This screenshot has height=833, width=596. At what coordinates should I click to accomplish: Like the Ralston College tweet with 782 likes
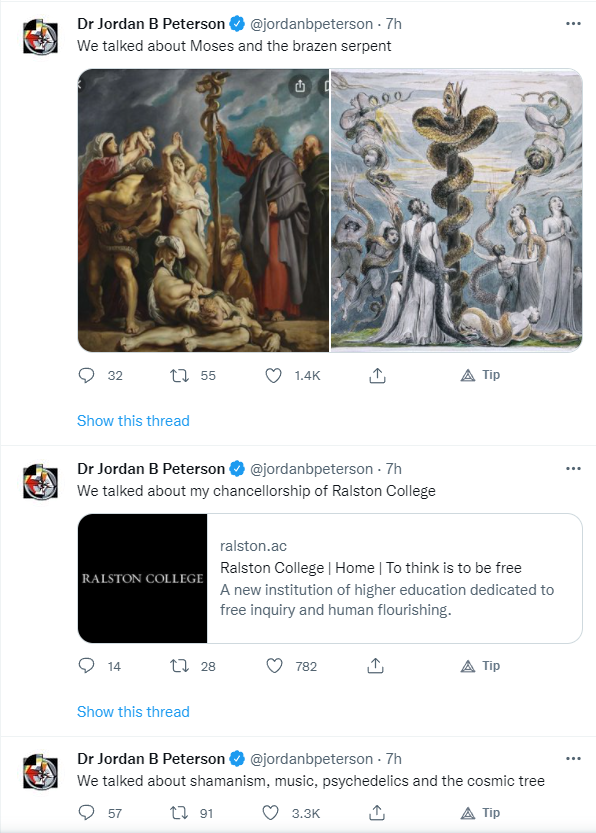point(274,666)
